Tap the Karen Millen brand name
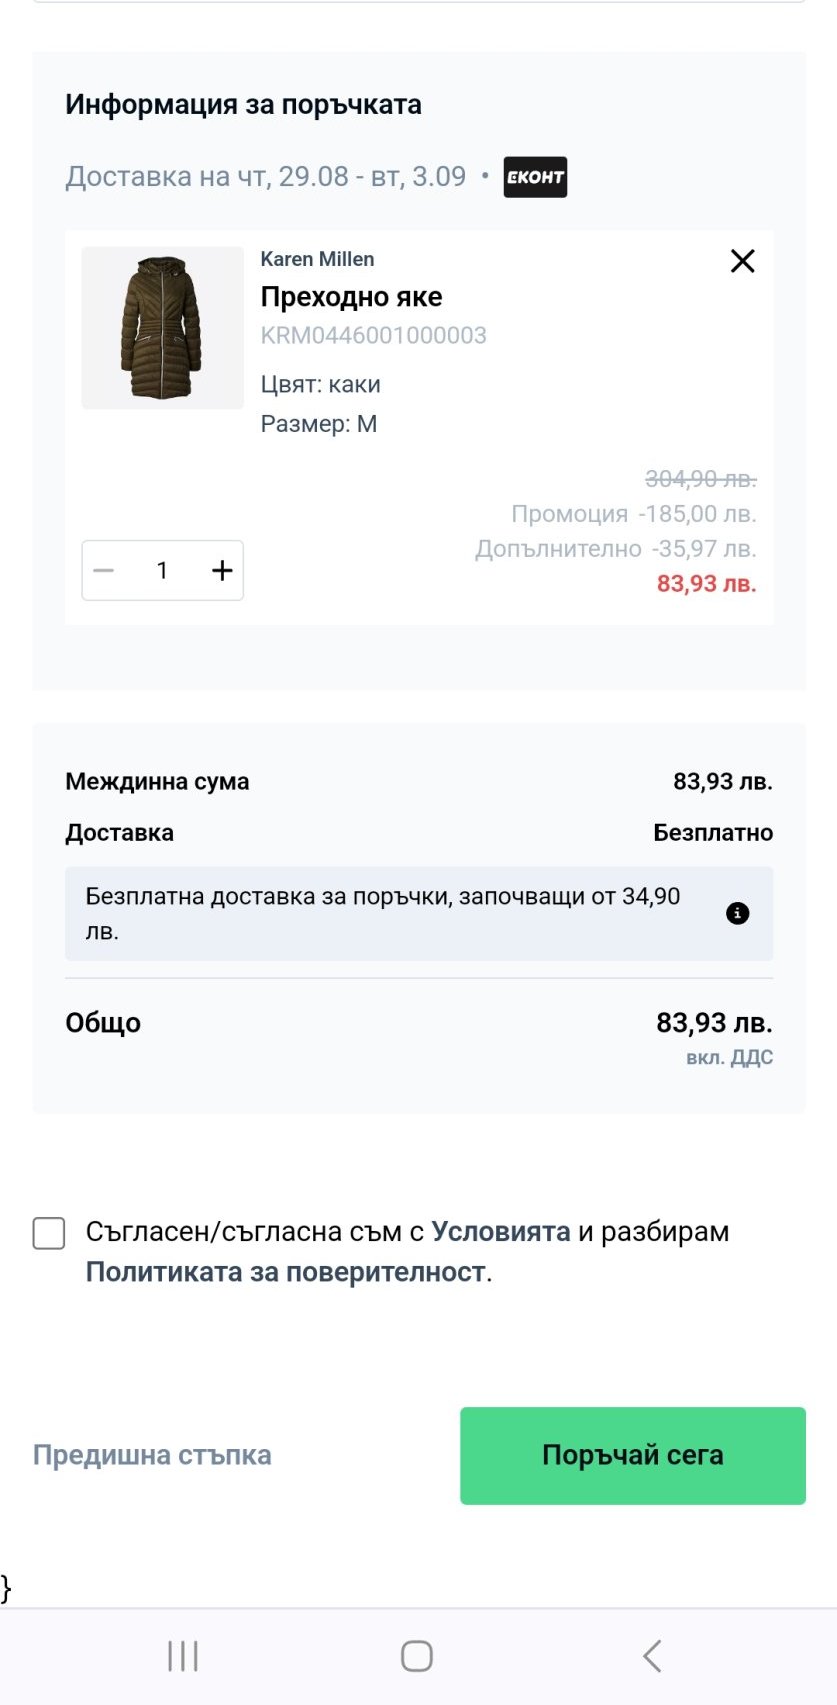Viewport: 837px width, 1705px height. coord(317,259)
